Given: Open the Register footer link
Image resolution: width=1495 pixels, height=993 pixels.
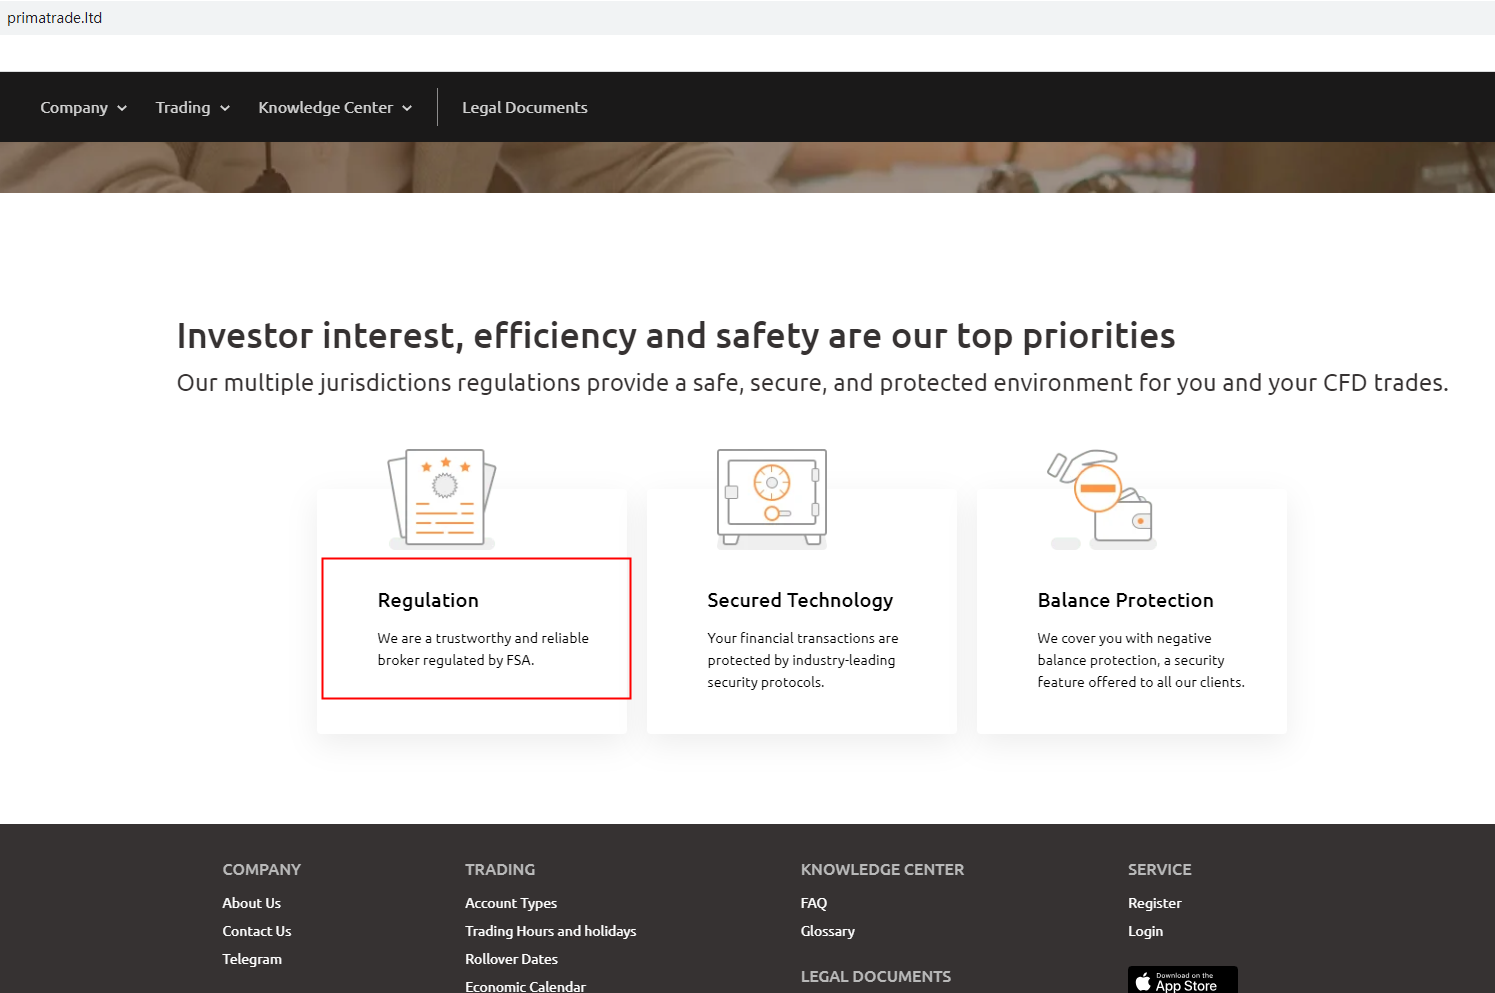Looking at the screenshot, I should (1155, 903).
